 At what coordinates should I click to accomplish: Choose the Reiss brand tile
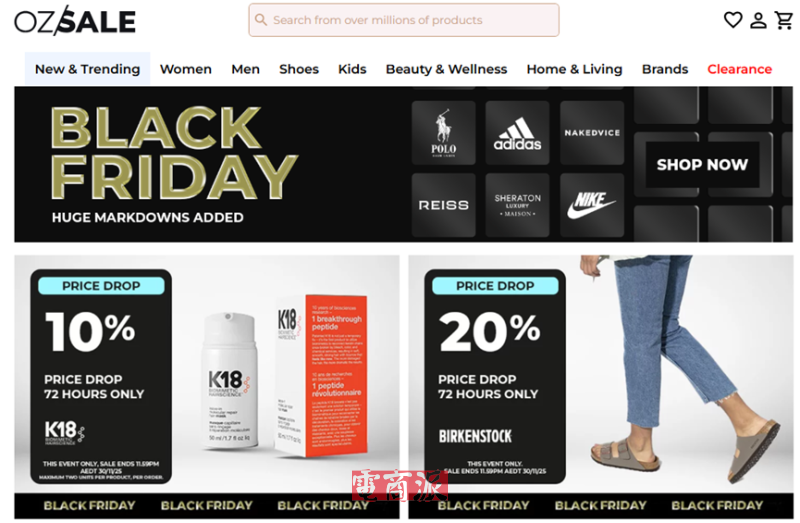[x=443, y=205]
